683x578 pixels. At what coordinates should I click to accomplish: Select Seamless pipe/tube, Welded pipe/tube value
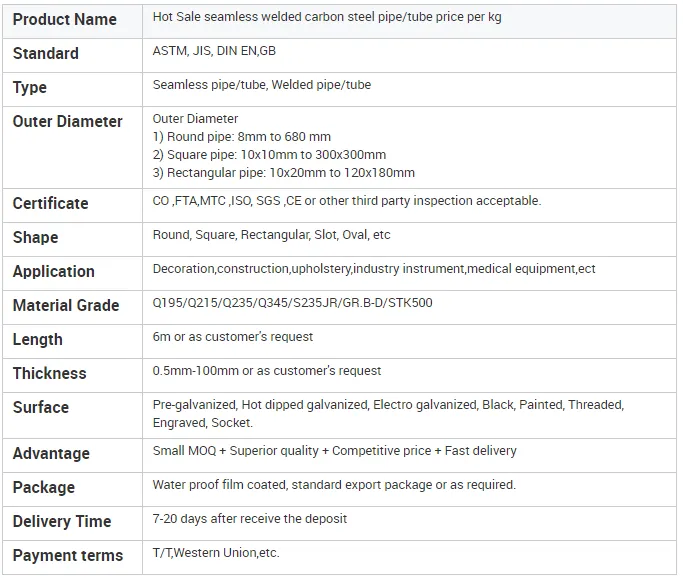[261, 85]
